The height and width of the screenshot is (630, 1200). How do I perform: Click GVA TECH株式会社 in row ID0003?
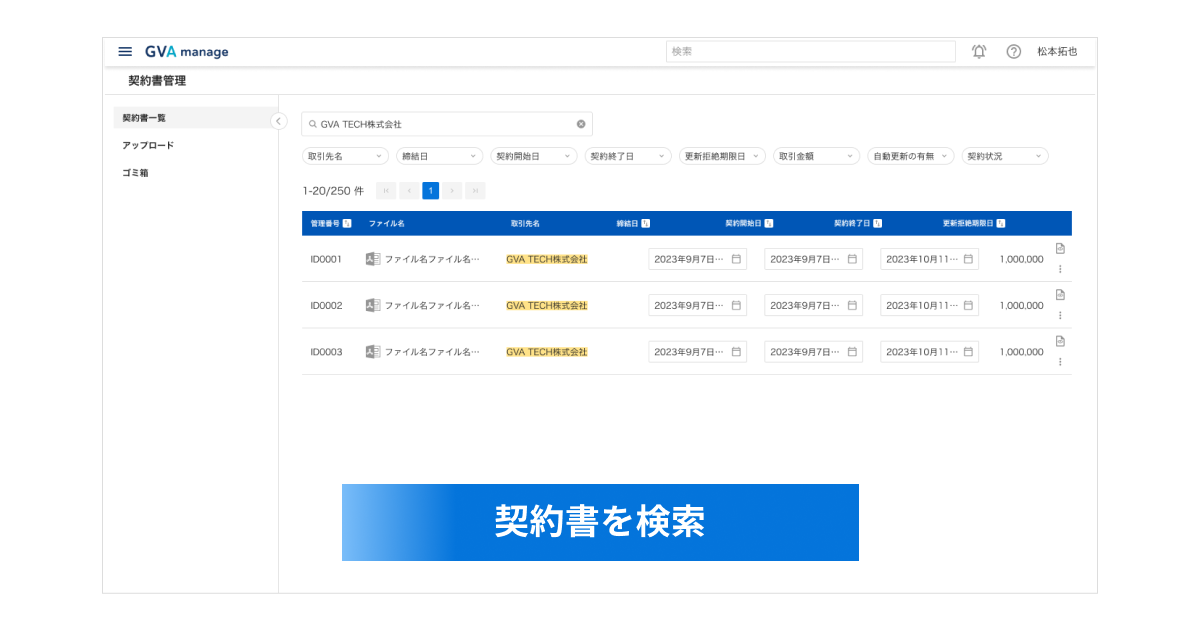[547, 352]
